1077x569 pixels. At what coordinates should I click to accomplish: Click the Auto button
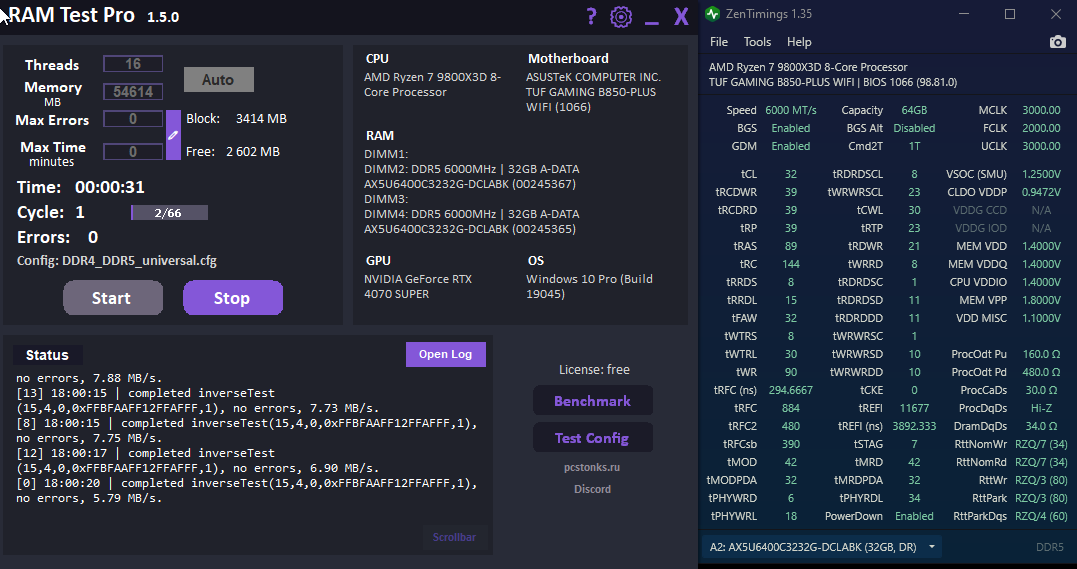(x=218, y=80)
